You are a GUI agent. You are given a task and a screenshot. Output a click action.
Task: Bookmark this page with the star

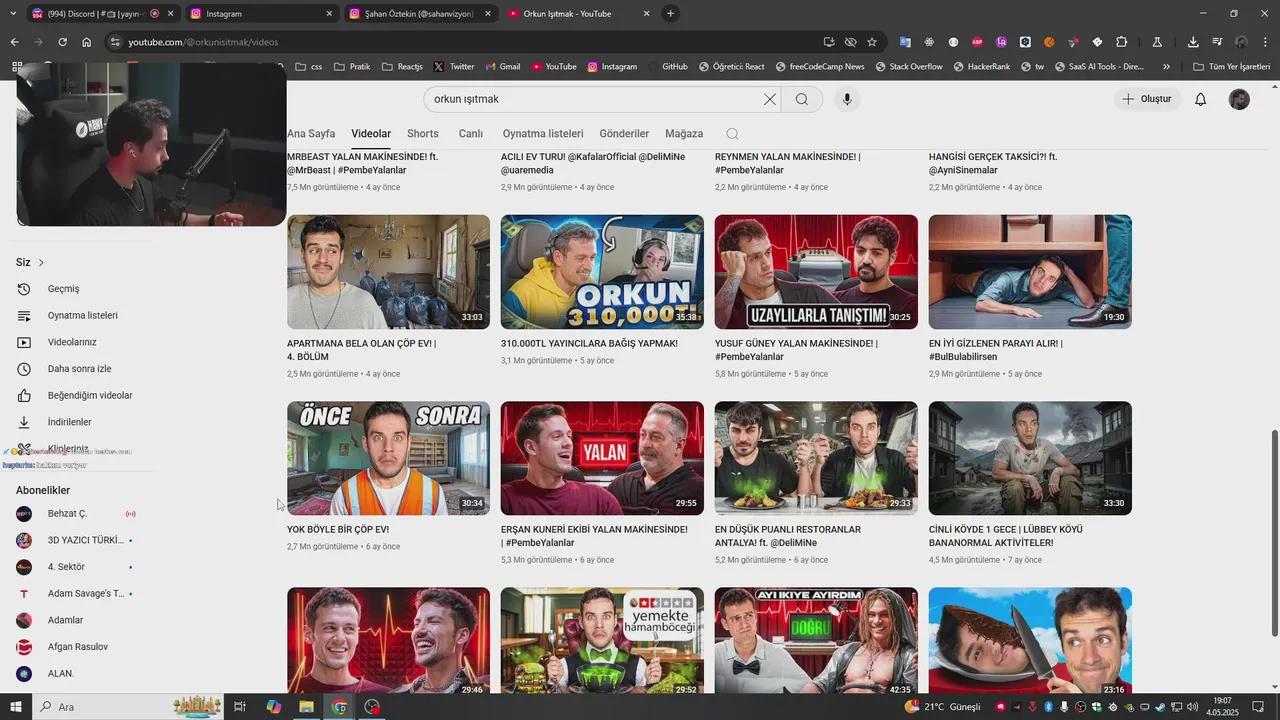872,42
